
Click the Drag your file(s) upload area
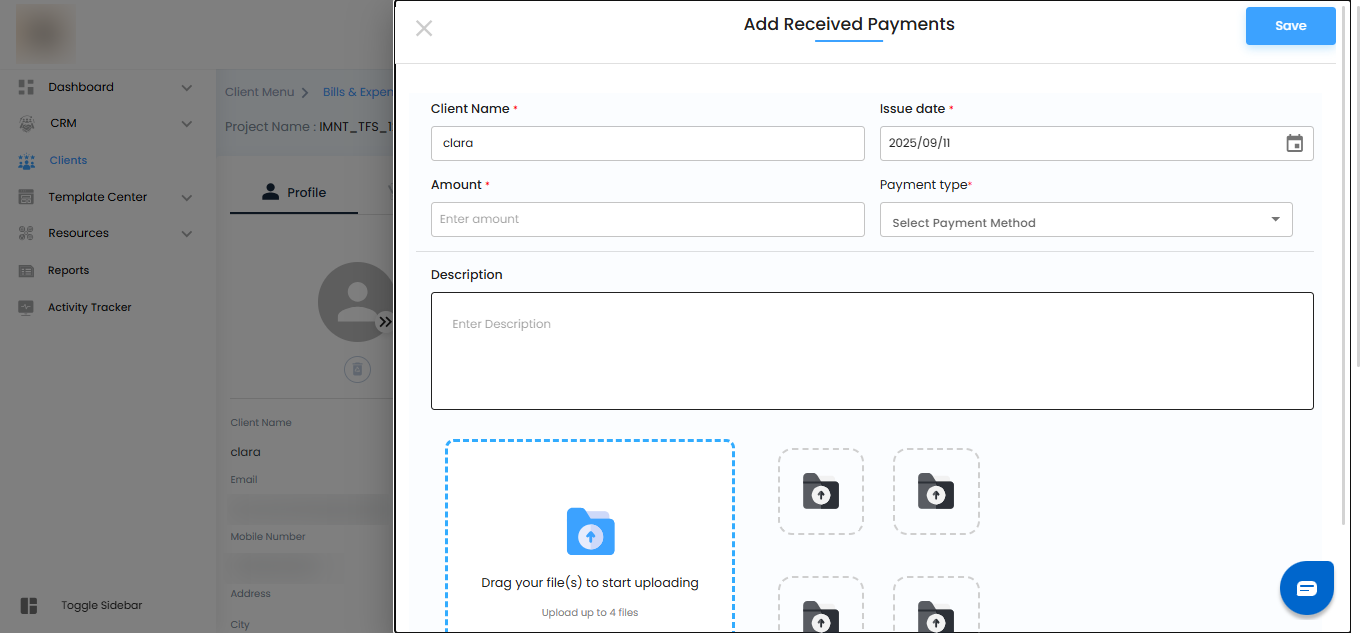coord(590,537)
